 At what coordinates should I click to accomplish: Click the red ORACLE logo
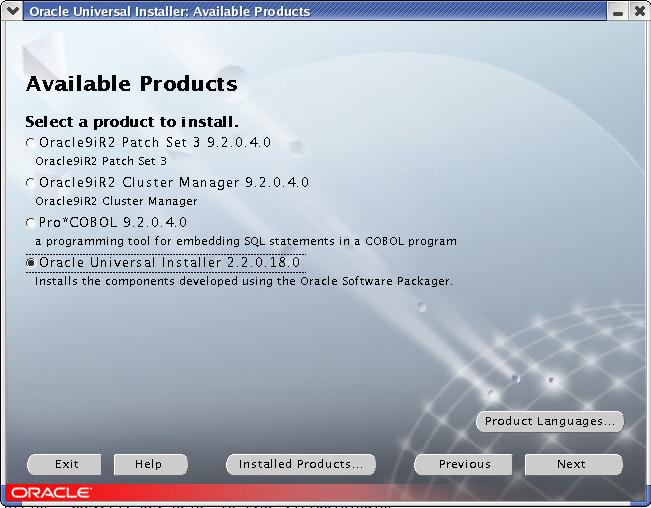52,492
